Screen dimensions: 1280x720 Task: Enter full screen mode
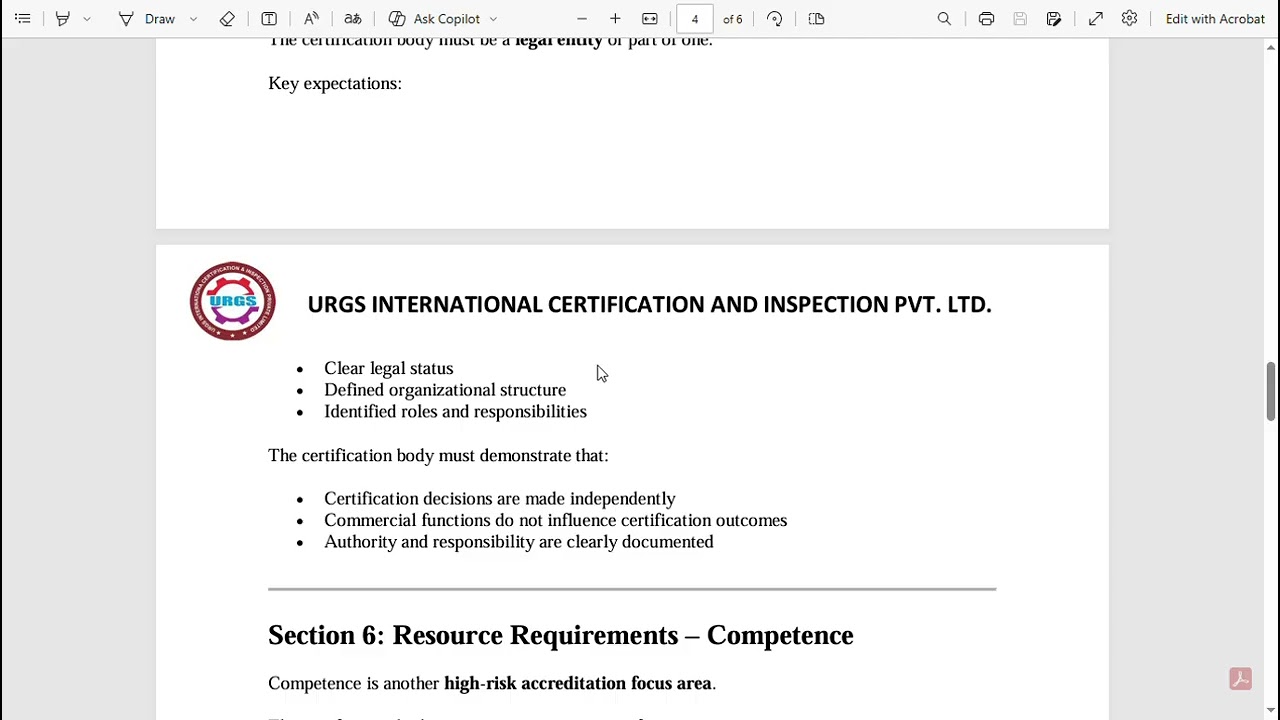tap(1096, 19)
